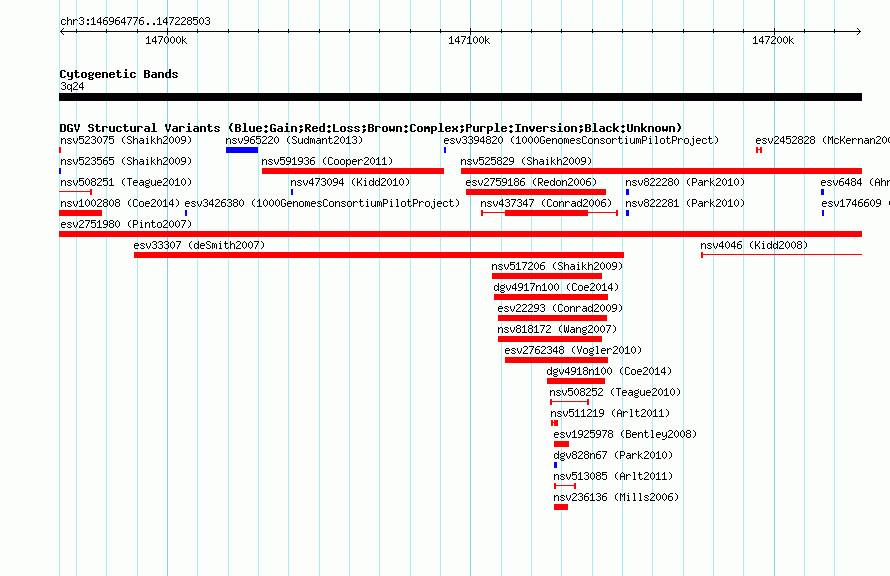The image size is (890, 576).
Task: Click the esv6484 variant label
Action: [855, 182]
